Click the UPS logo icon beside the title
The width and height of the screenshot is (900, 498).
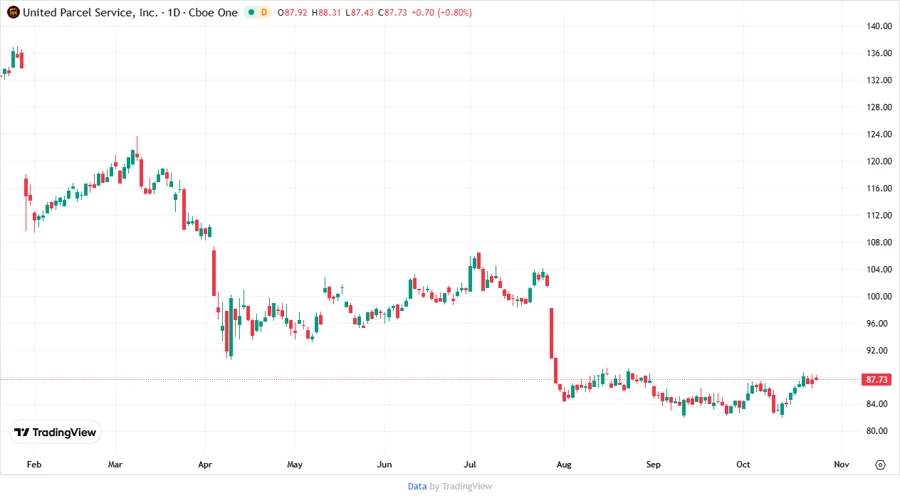pyautogui.click(x=13, y=12)
